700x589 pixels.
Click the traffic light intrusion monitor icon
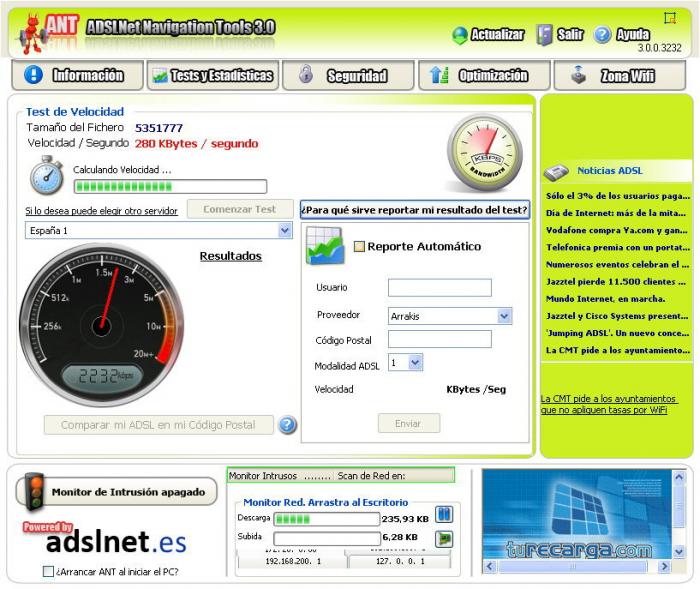pos(34,491)
